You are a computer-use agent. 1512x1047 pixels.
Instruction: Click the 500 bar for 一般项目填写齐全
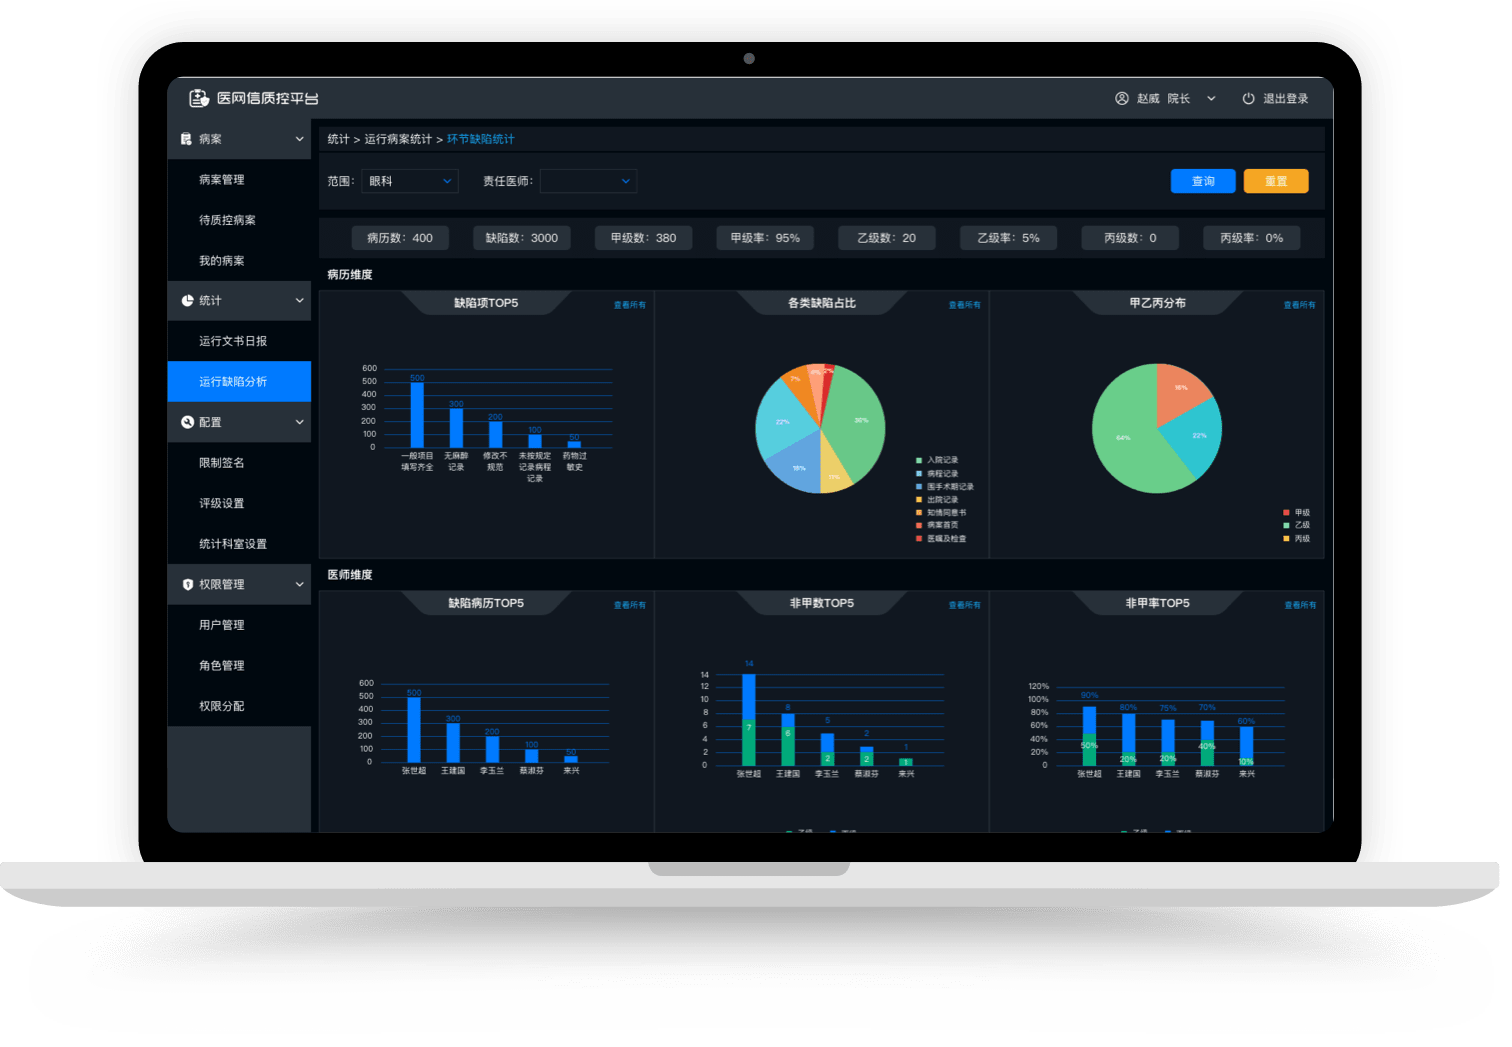417,415
